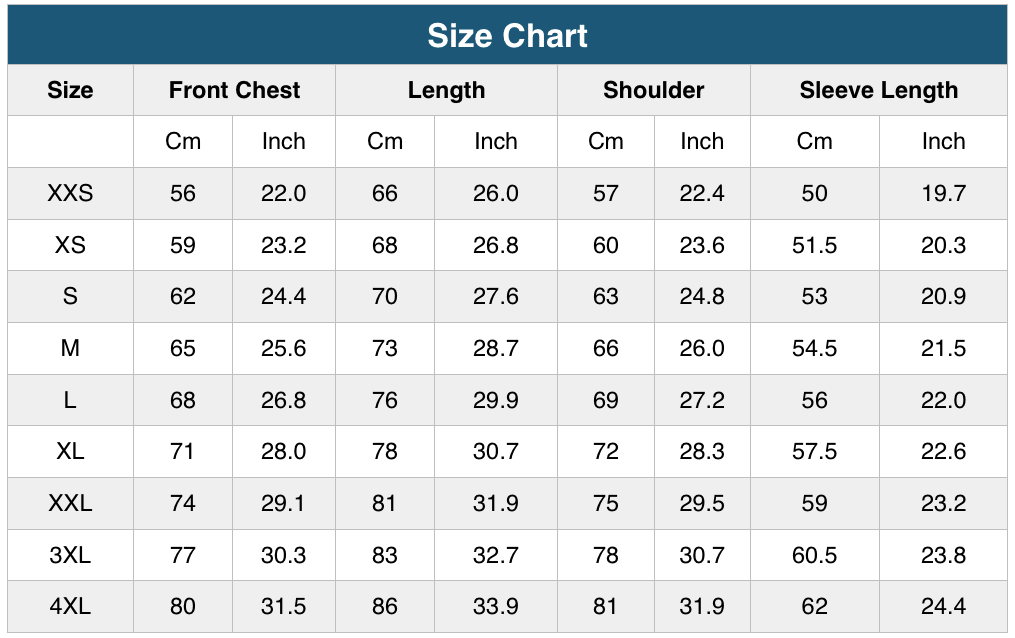Select the Size column header
Image resolution: width=1015 pixels, height=638 pixels.
(70, 90)
